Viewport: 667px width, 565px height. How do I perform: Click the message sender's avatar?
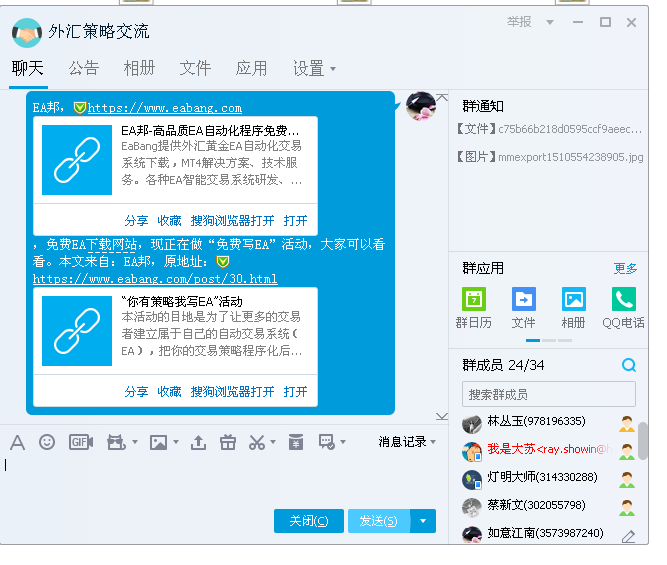421,106
